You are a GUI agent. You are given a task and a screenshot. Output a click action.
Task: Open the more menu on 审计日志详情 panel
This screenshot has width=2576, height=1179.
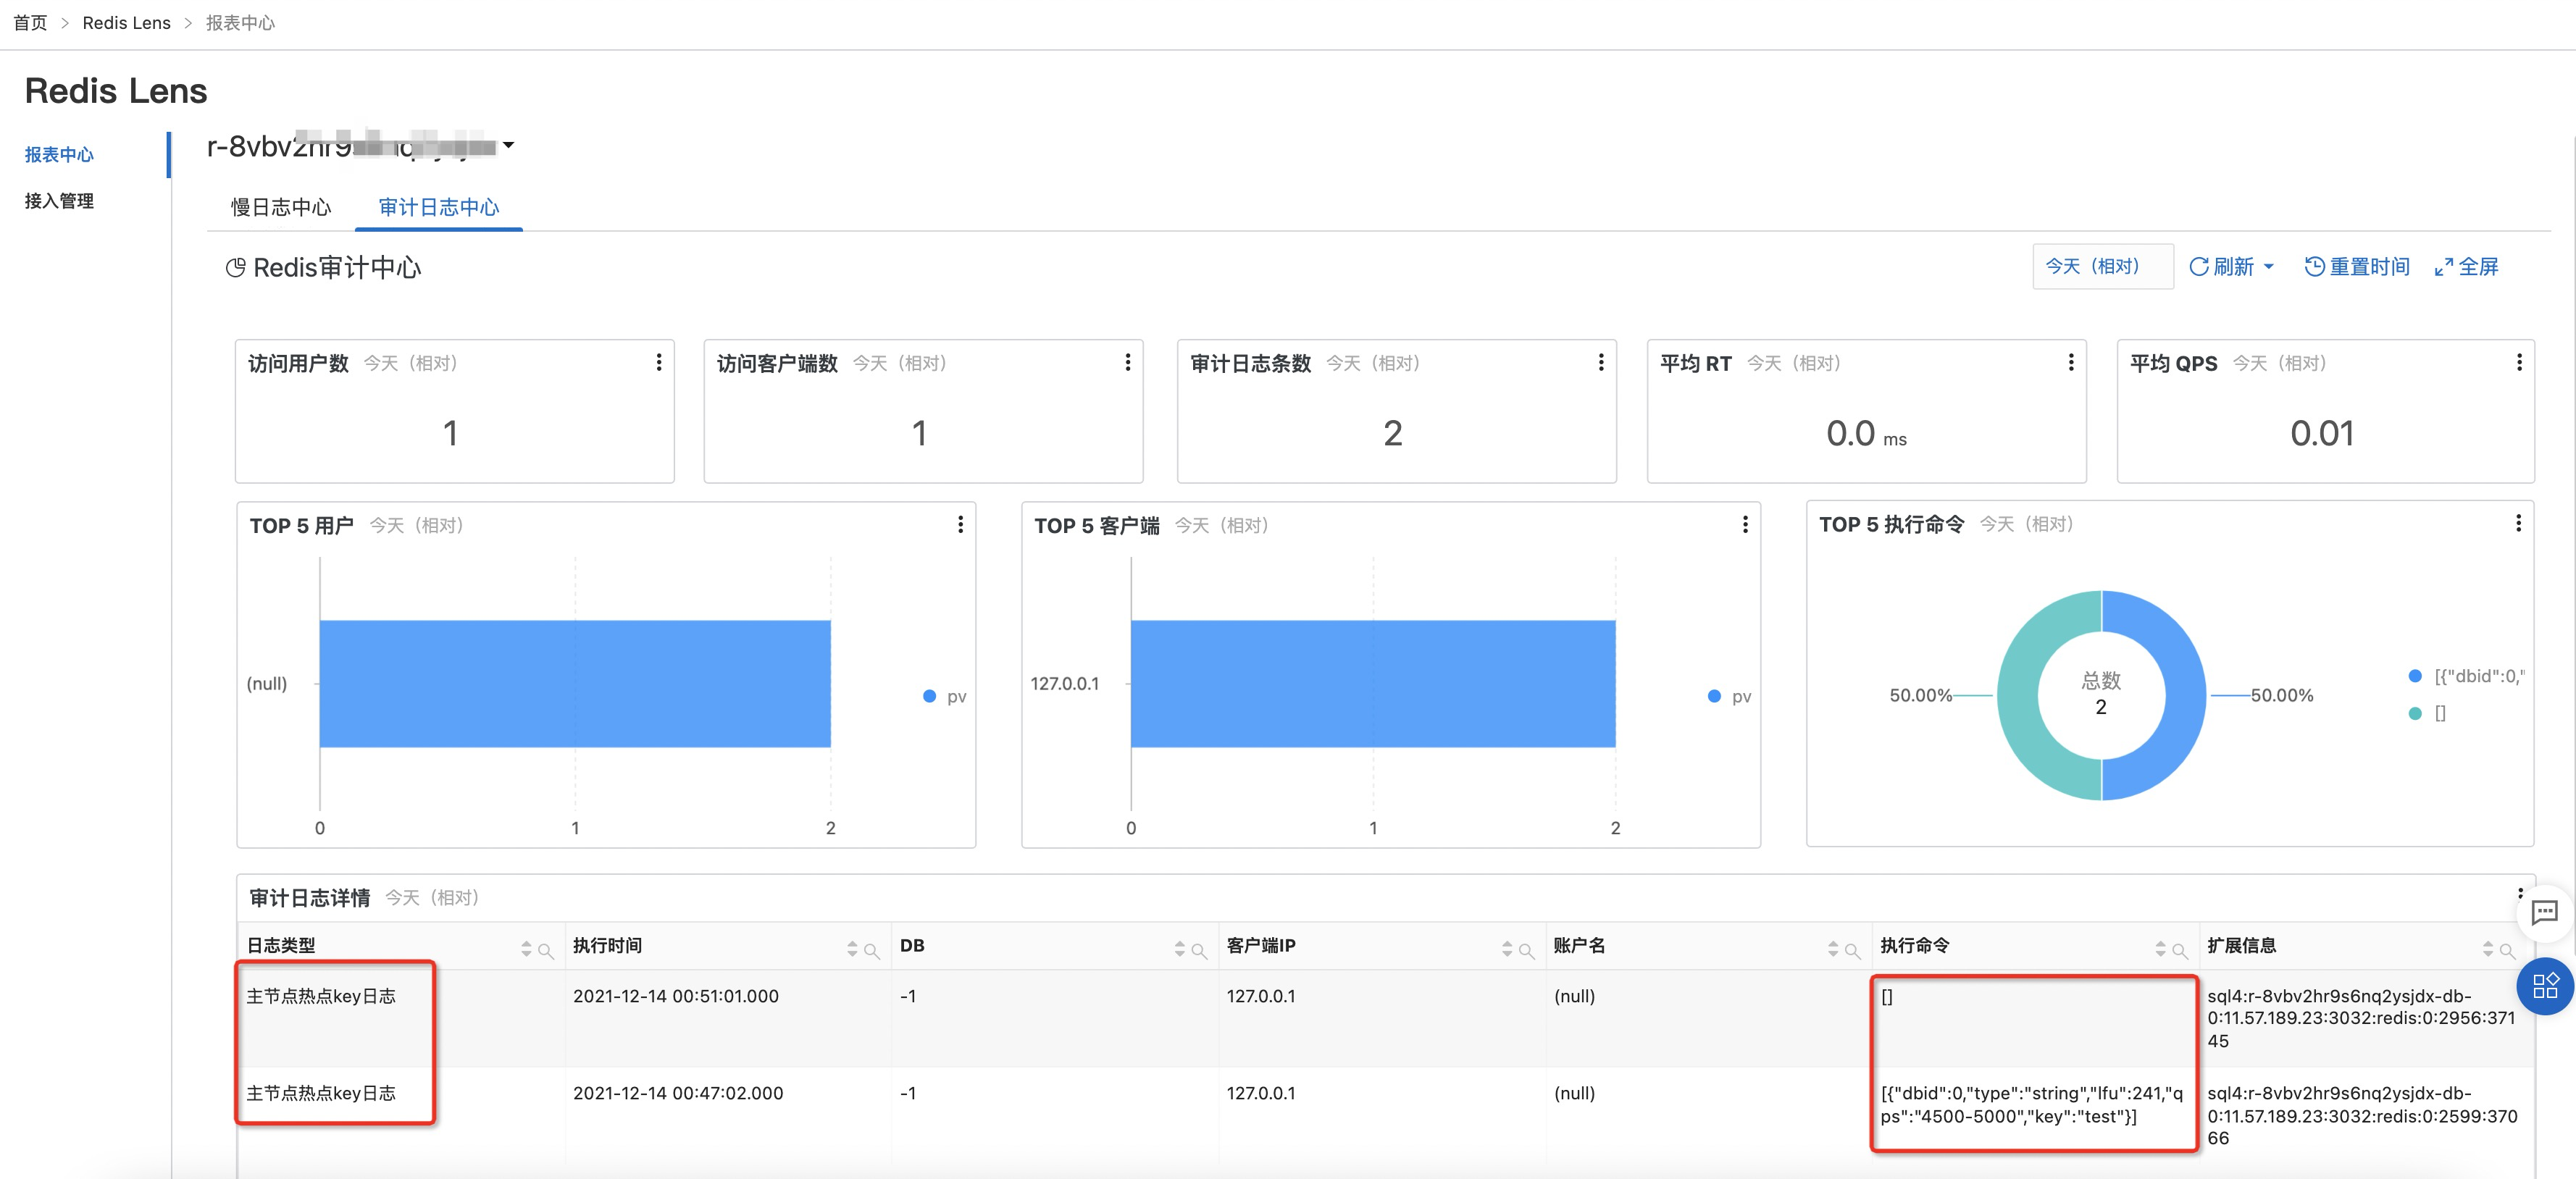[2519, 892]
